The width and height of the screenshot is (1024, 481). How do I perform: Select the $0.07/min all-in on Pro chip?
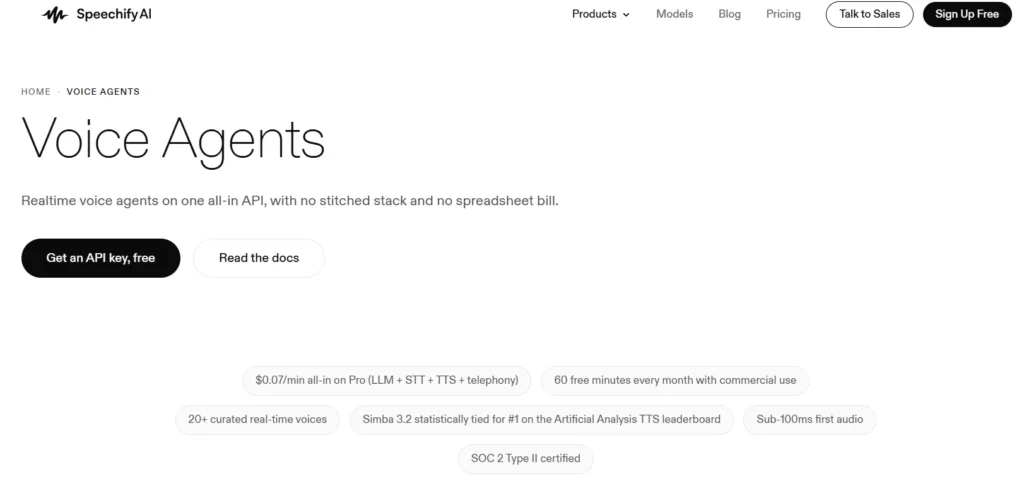pyautogui.click(x=387, y=380)
